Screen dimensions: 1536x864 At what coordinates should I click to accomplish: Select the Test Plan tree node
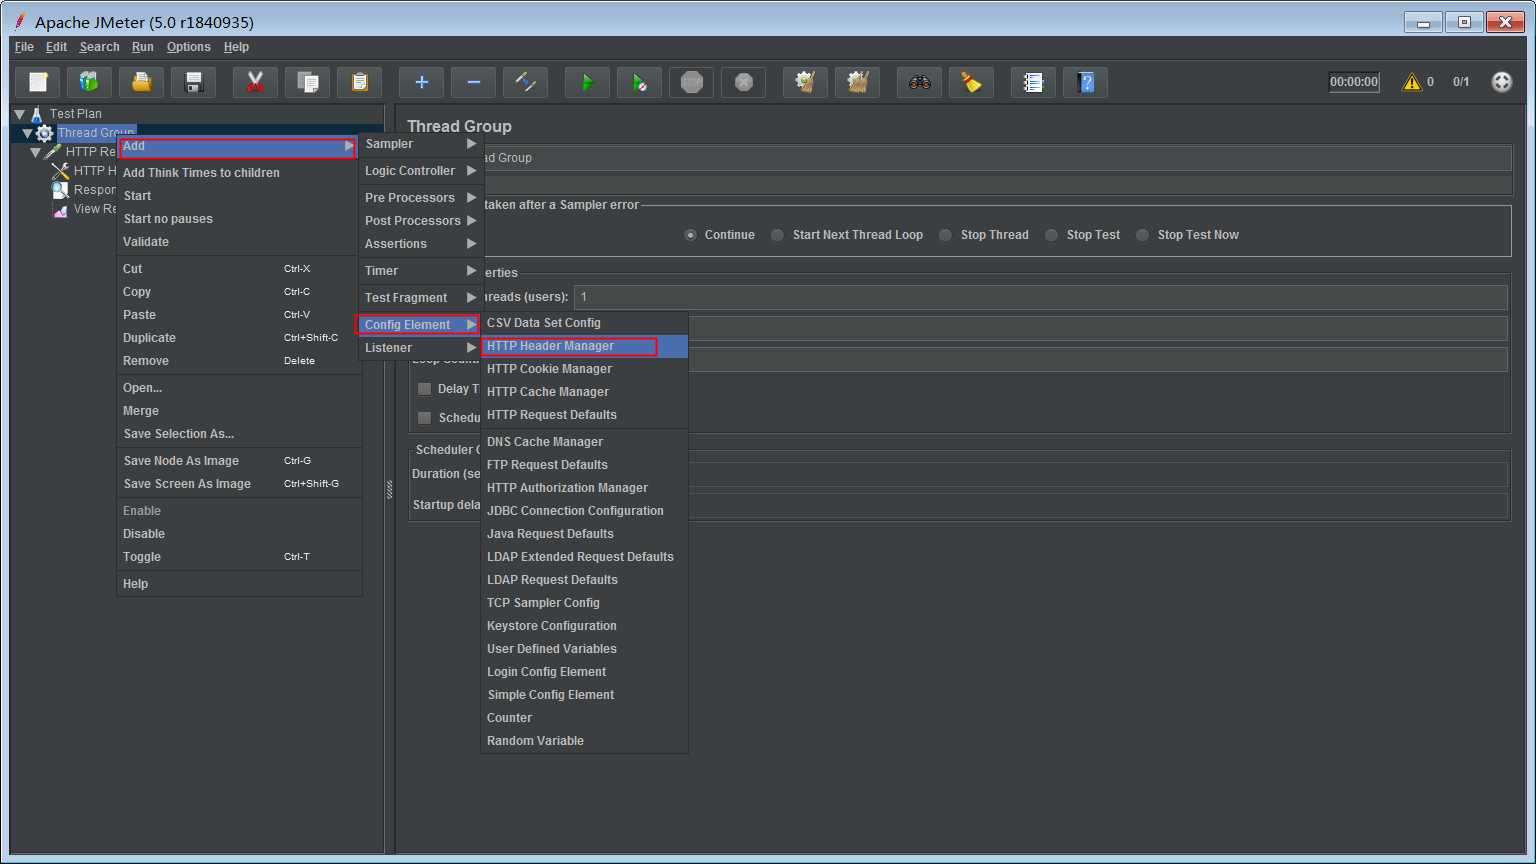click(x=76, y=114)
